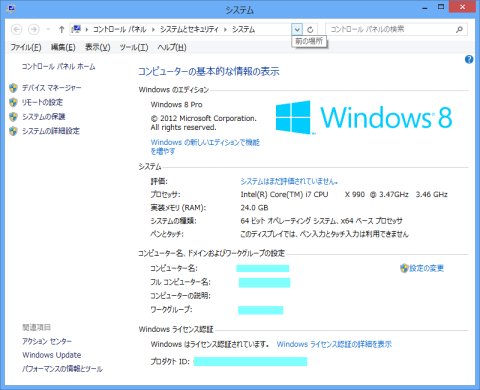This screenshot has height=390, width=480.
Task: Expand arrow after システムとセキュリティ breadcrumb
Action: (225, 30)
